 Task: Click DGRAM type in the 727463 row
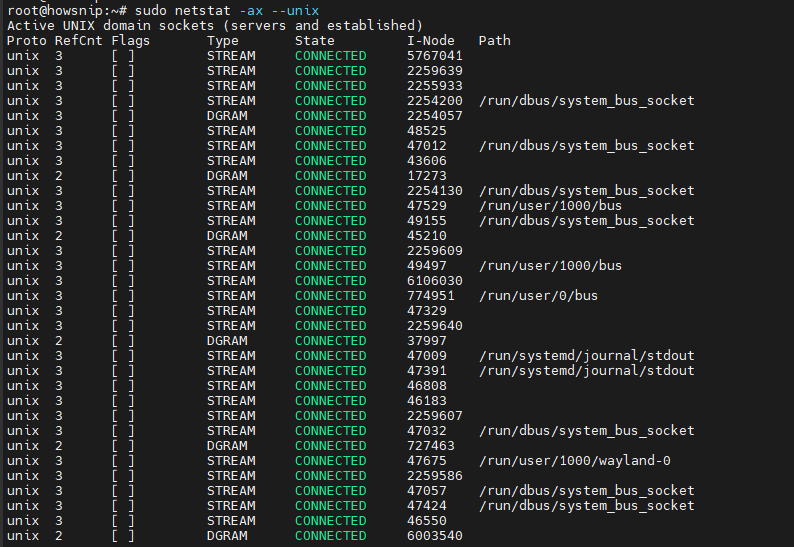[x=227, y=446]
